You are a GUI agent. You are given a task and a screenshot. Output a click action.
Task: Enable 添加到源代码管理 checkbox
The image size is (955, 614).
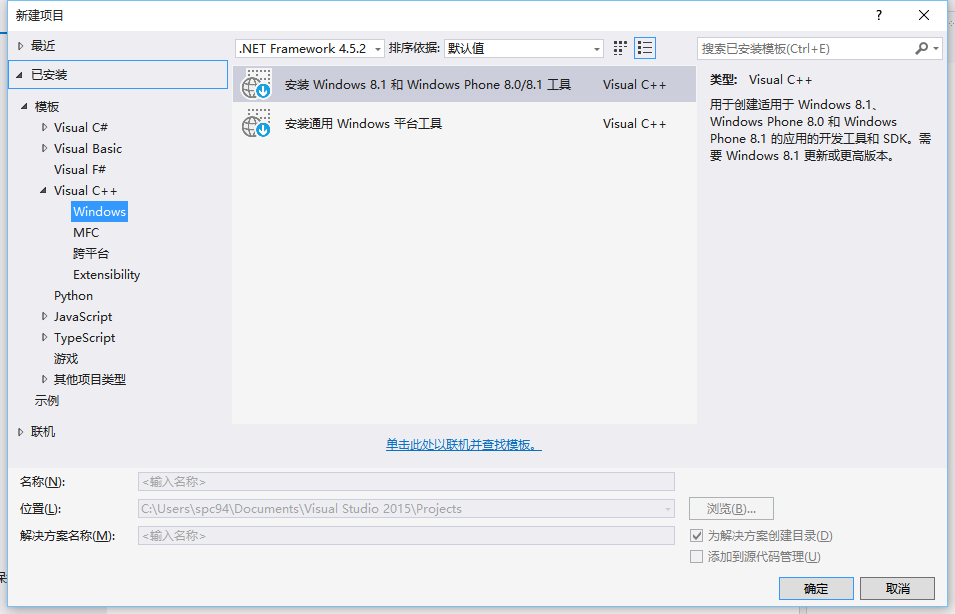pos(696,557)
